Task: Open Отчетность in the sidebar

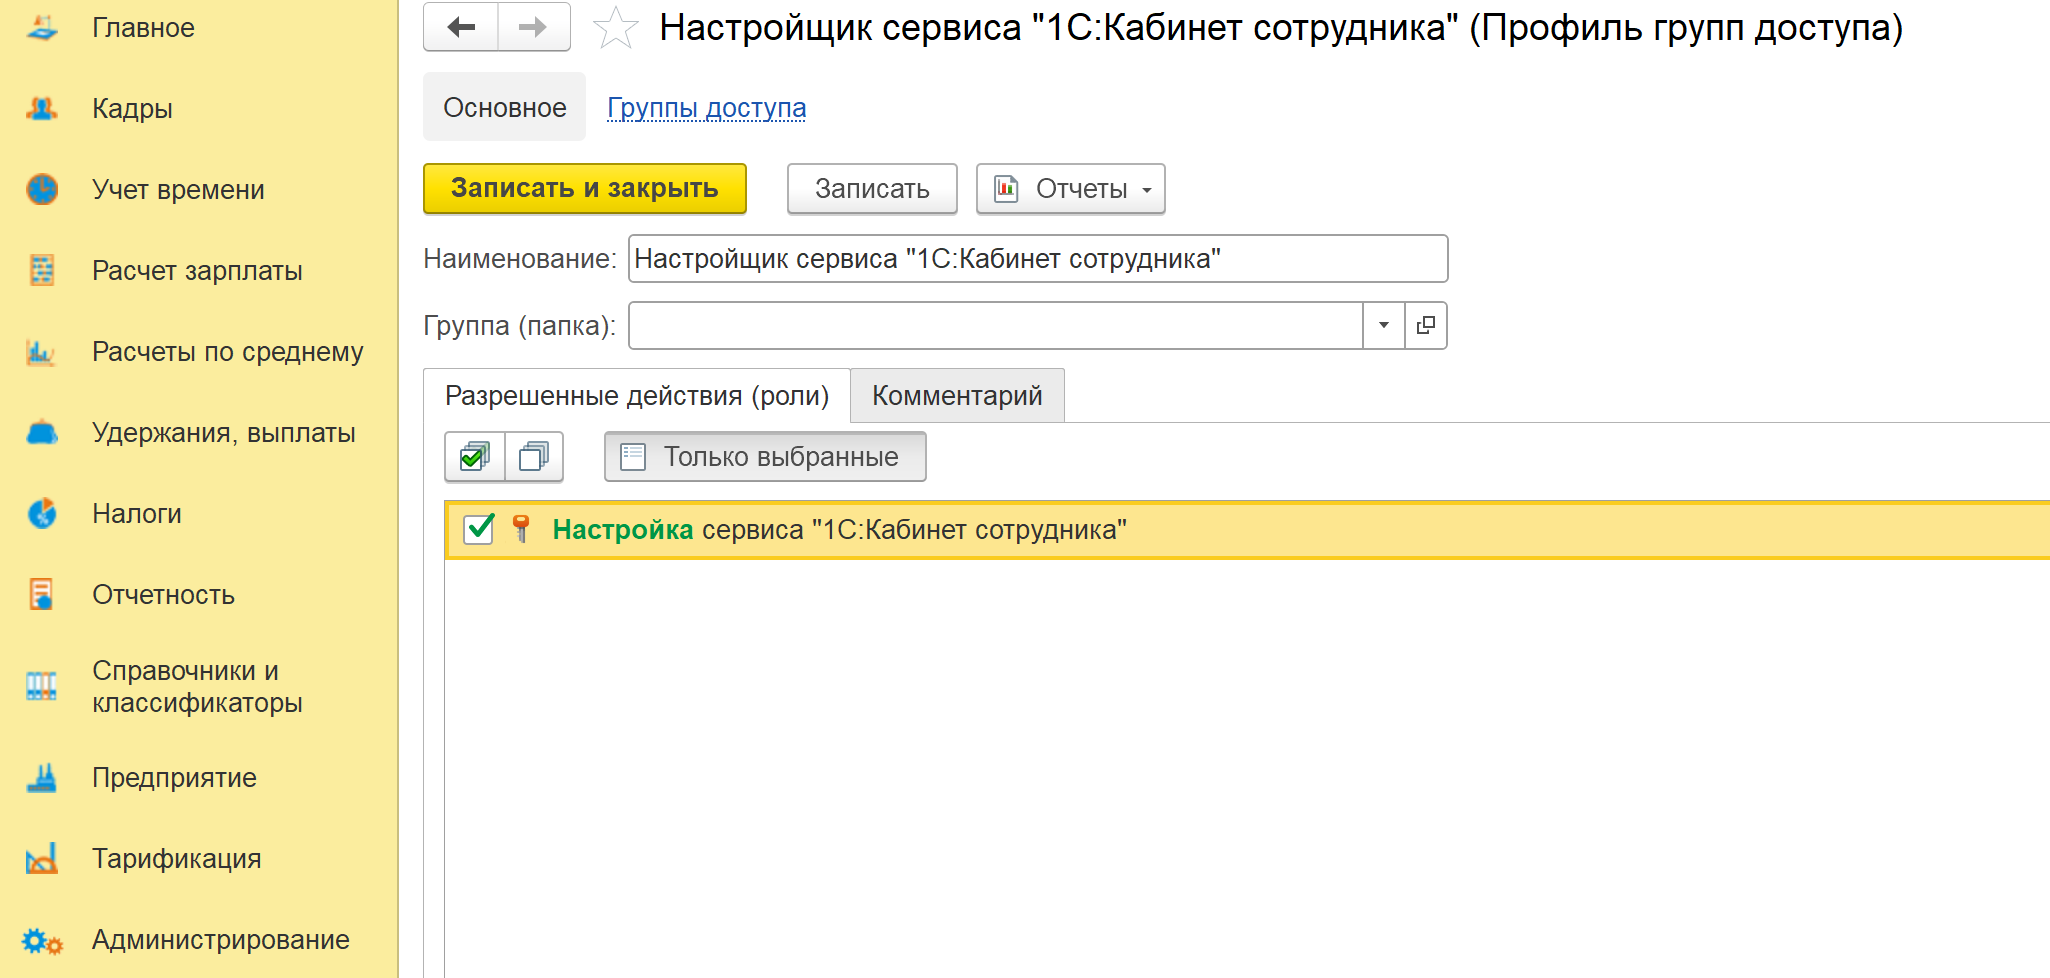Action: [x=163, y=595]
